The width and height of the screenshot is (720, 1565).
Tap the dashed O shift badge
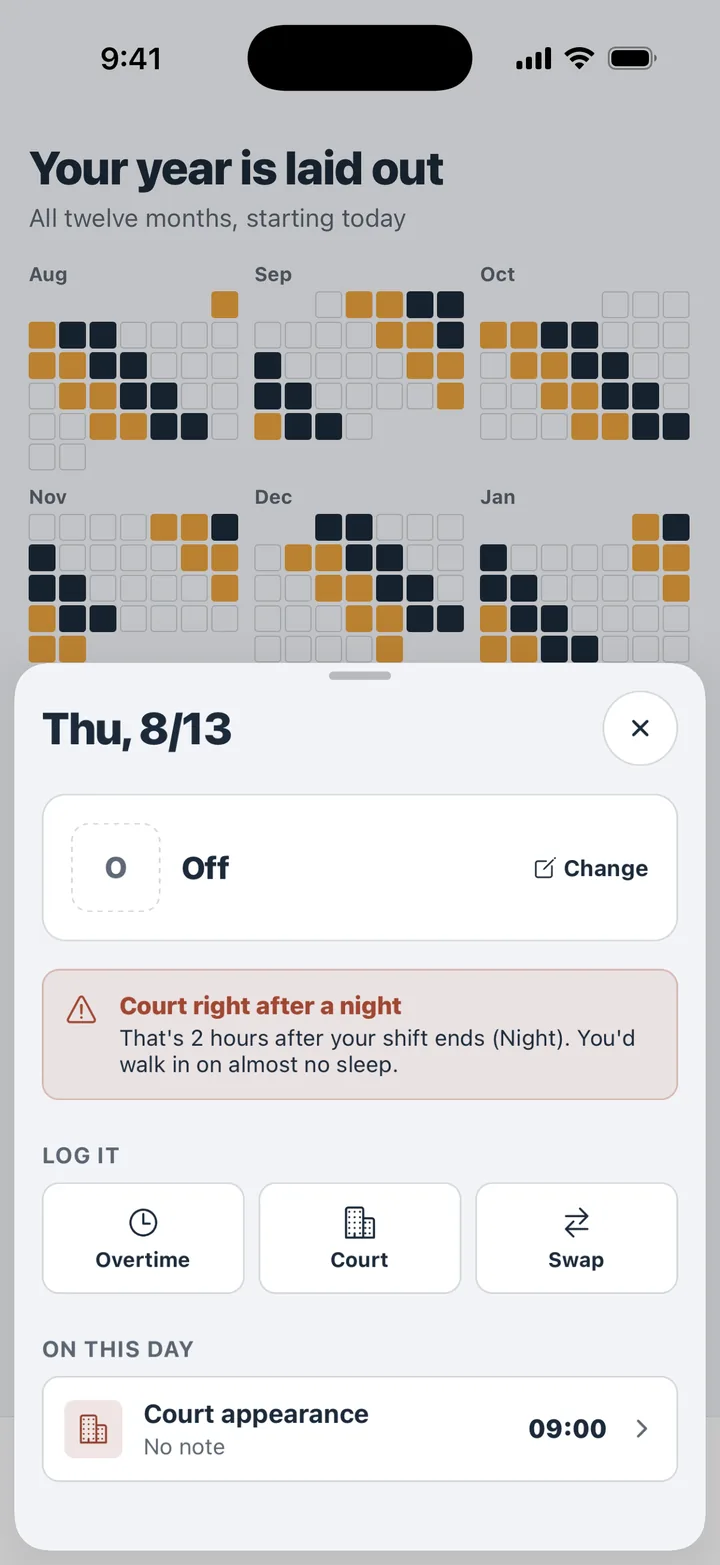pos(116,867)
